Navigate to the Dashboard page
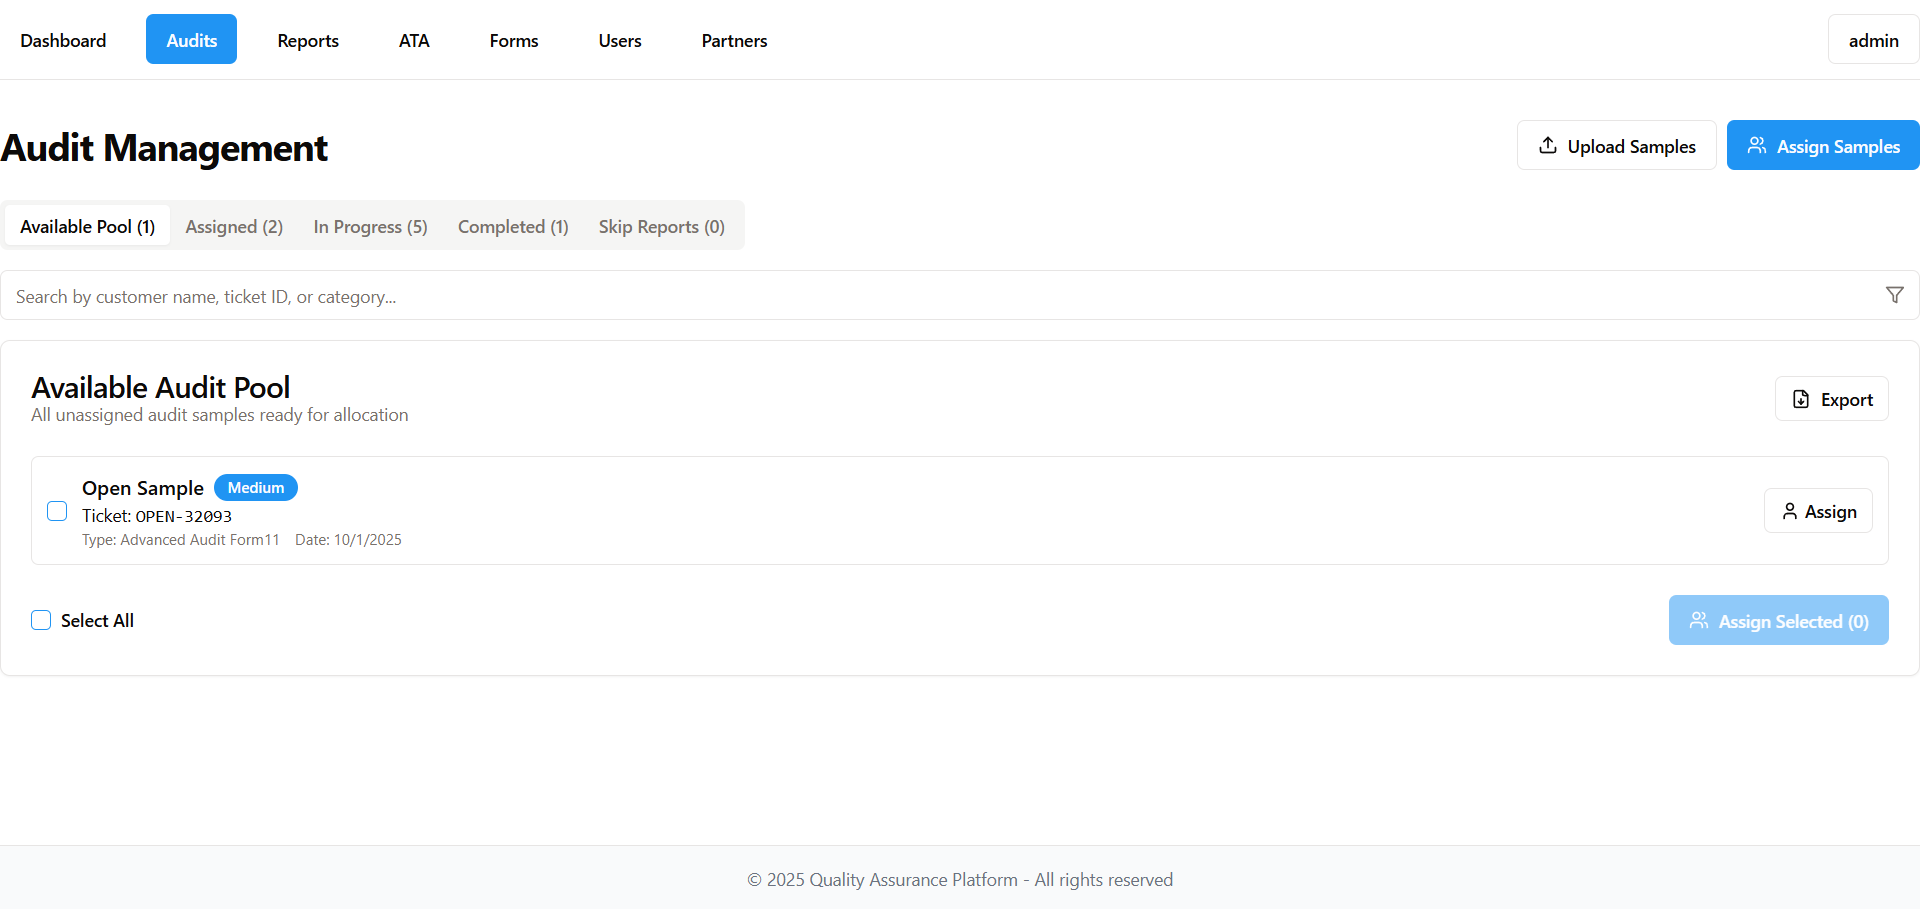 (63, 40)
